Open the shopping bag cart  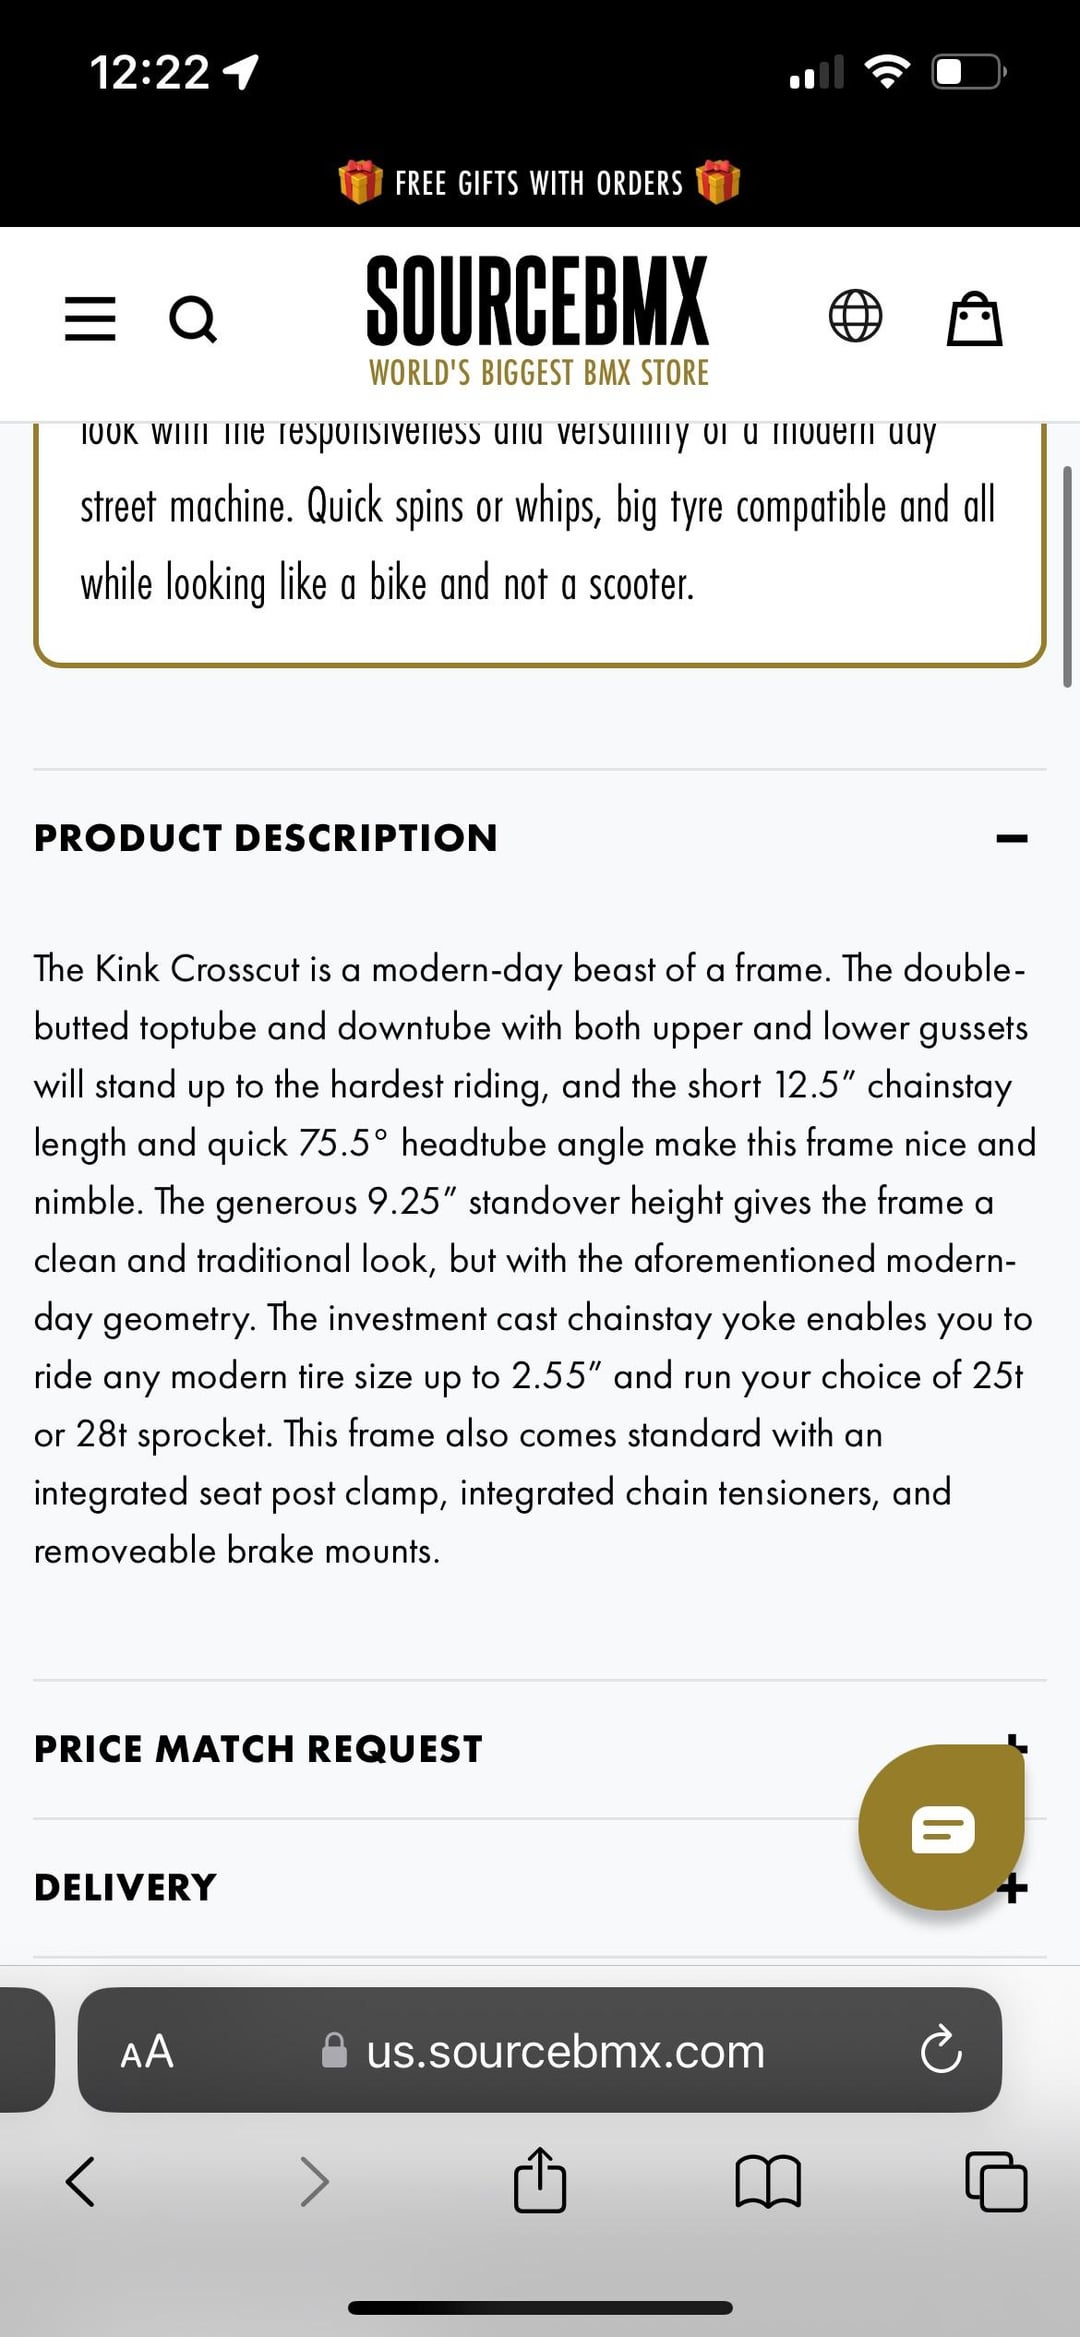975,318
